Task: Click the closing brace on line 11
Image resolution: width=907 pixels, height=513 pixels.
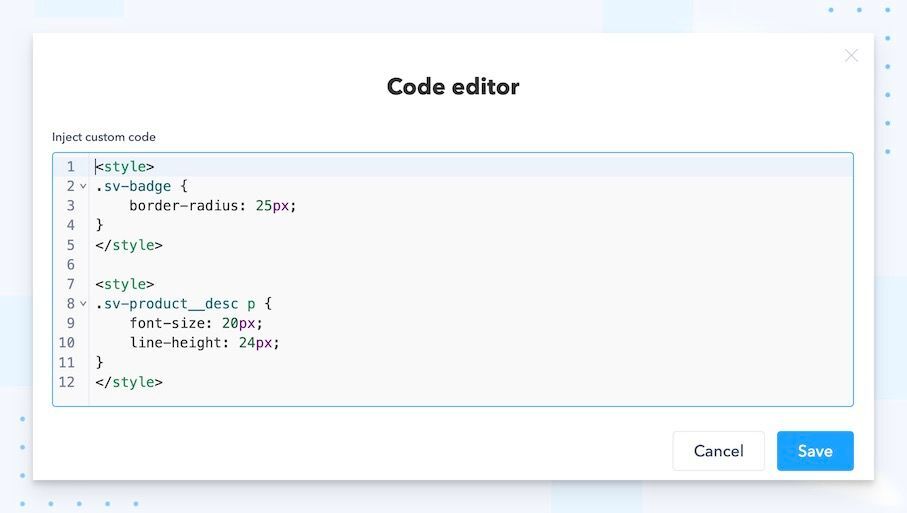Action: pos(100,362)
